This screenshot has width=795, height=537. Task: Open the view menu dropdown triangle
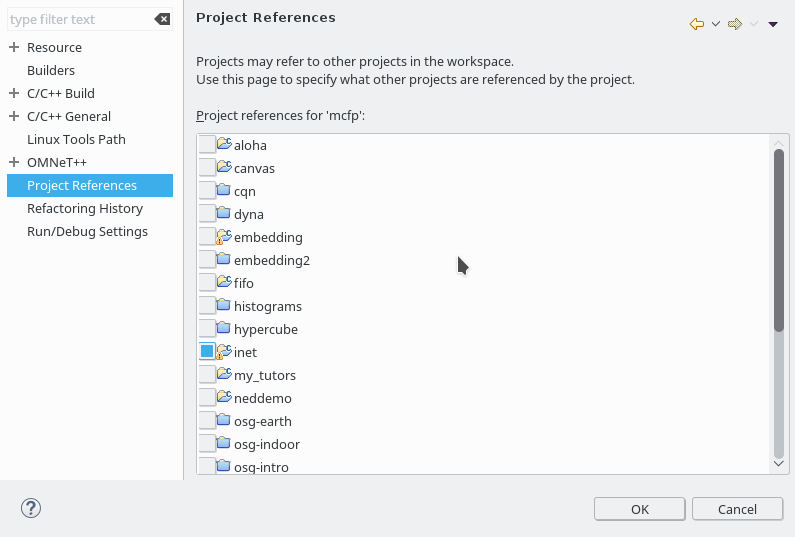point(773,24)
